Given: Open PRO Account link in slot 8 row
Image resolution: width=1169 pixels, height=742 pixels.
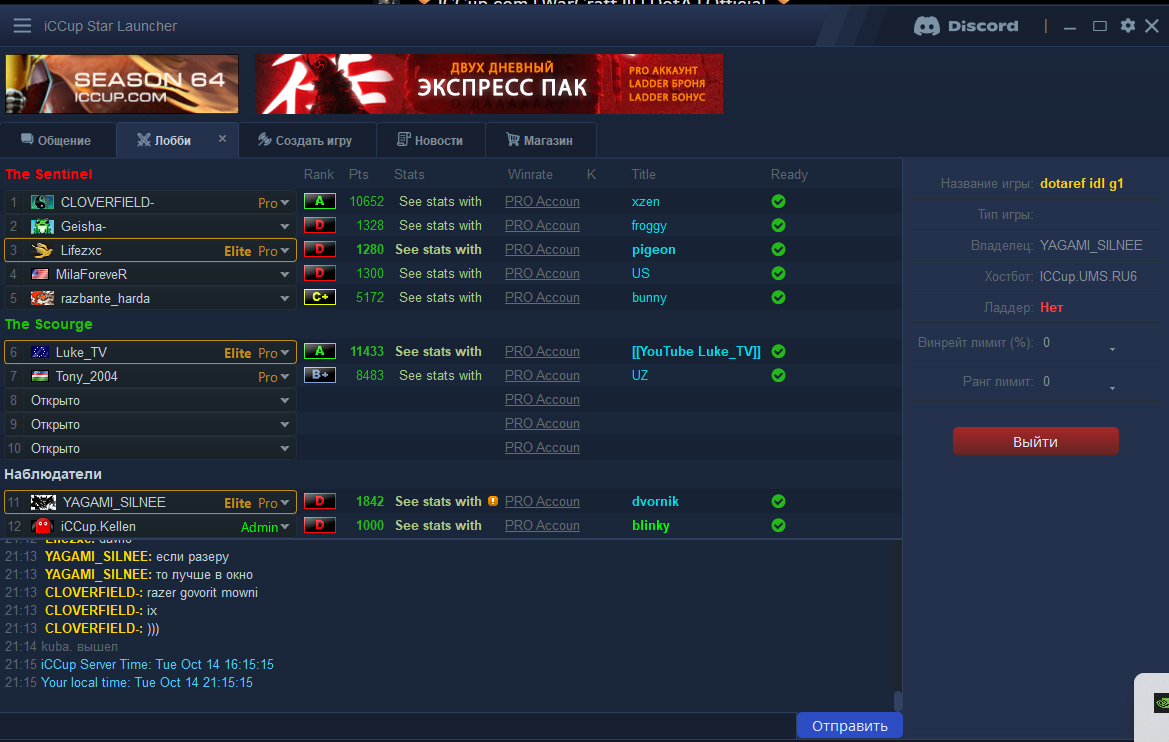Looking at the screenshot, I should [542, 400].
